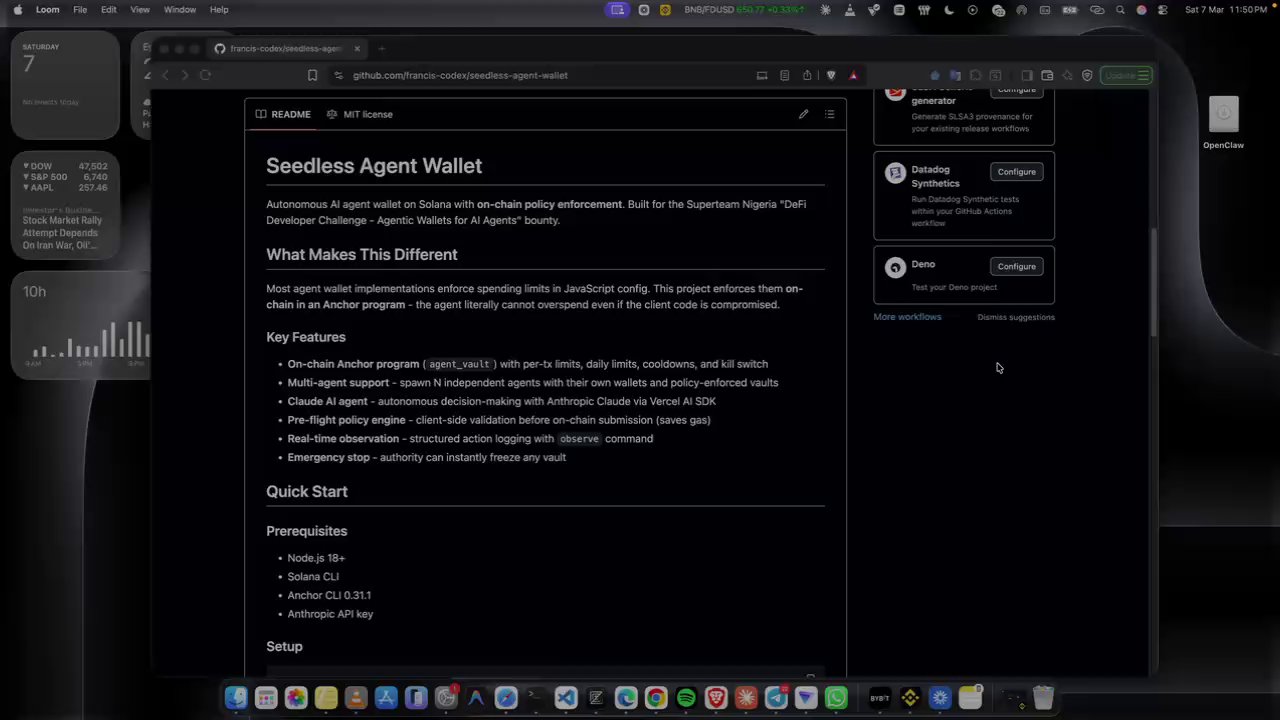Toggle the browser sidebar panel icon
The height and width of the screenshot is (720, 1280).
coord(1027,75)
